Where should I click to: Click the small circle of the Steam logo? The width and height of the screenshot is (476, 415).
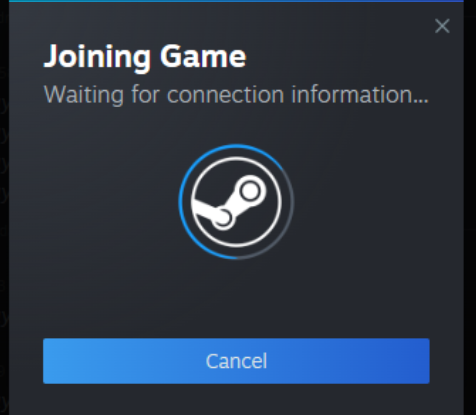click(x=223, y=217)
